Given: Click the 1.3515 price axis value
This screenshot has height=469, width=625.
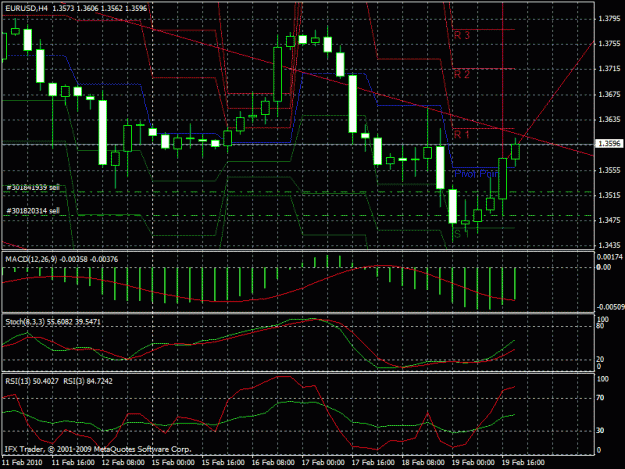Looking at the screenshot, I should (x=609, y=195).
